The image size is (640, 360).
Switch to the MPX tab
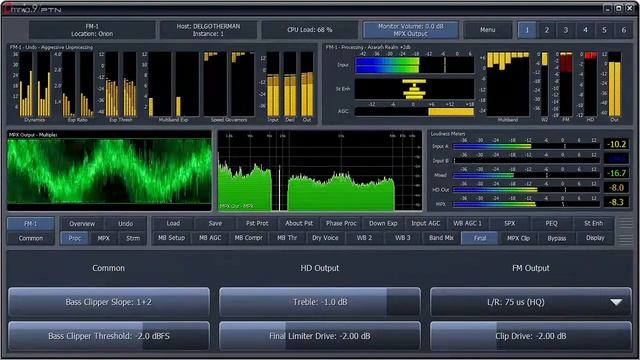click(x=104, y=238)
